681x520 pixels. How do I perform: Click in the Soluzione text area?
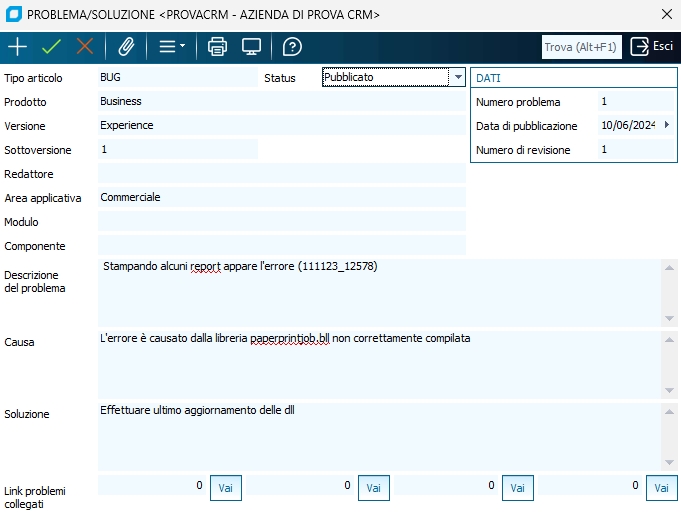tap(379, 437)
